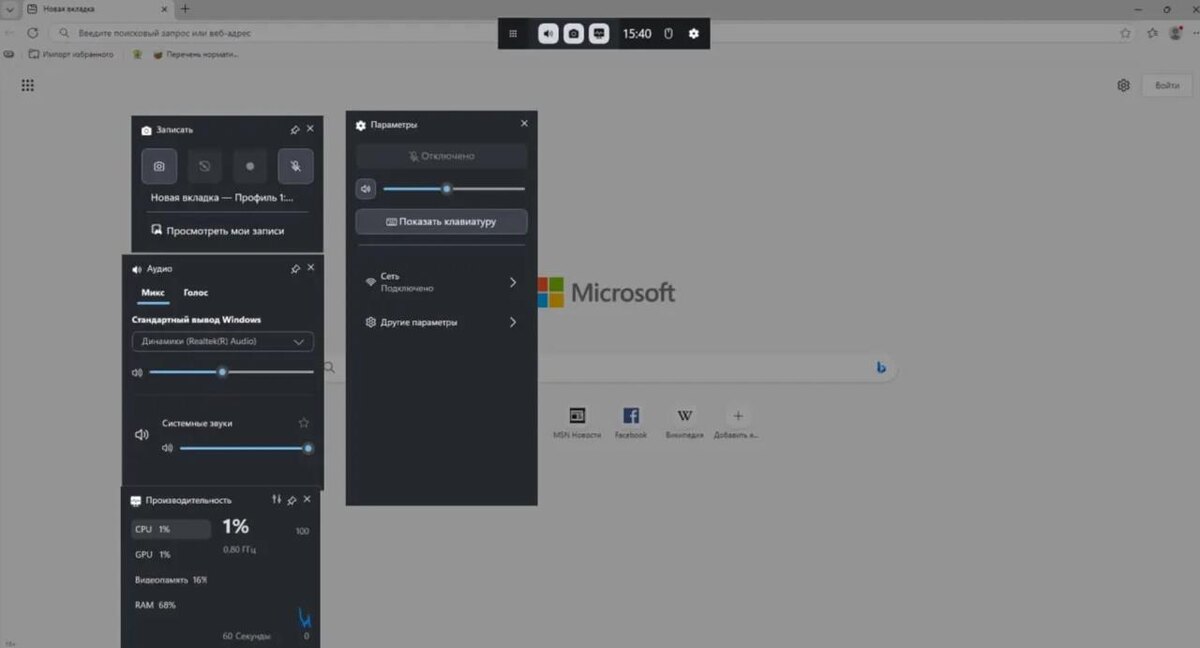This screenshot has width=1200, height=648.
Task: Take a screenshot in the Записать widget
Action: [x=159, y=166]
